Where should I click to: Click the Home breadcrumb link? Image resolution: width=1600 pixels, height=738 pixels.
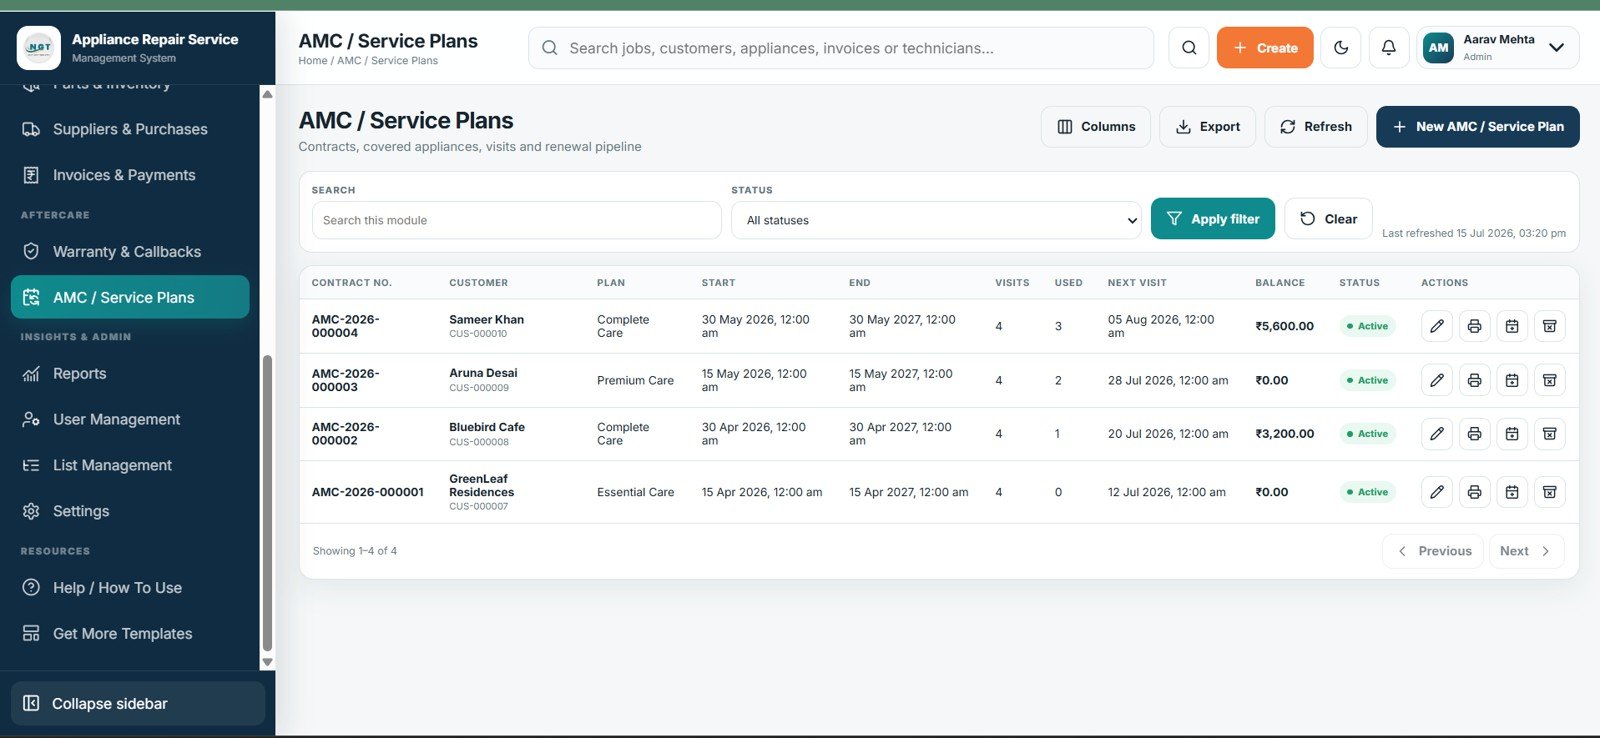tap(313, 61)
